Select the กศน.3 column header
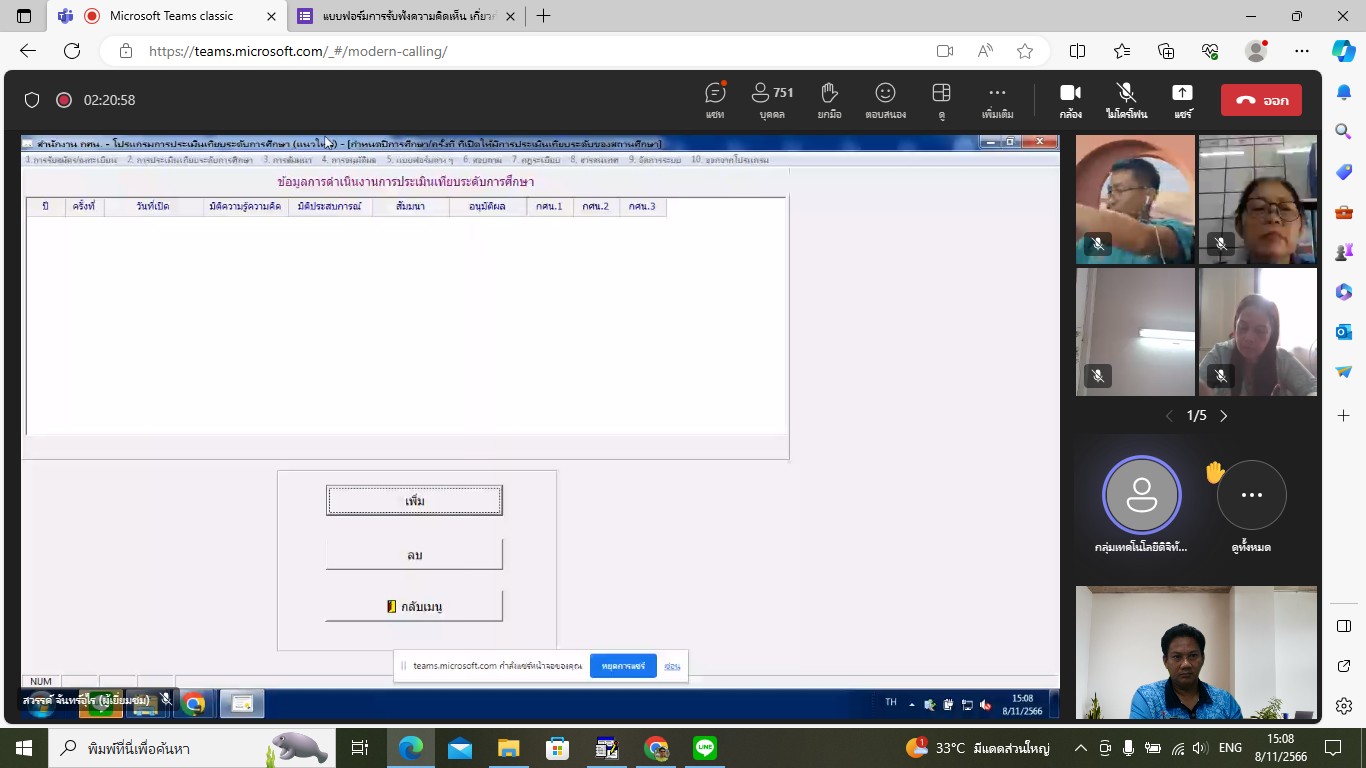 coord(642,207)
